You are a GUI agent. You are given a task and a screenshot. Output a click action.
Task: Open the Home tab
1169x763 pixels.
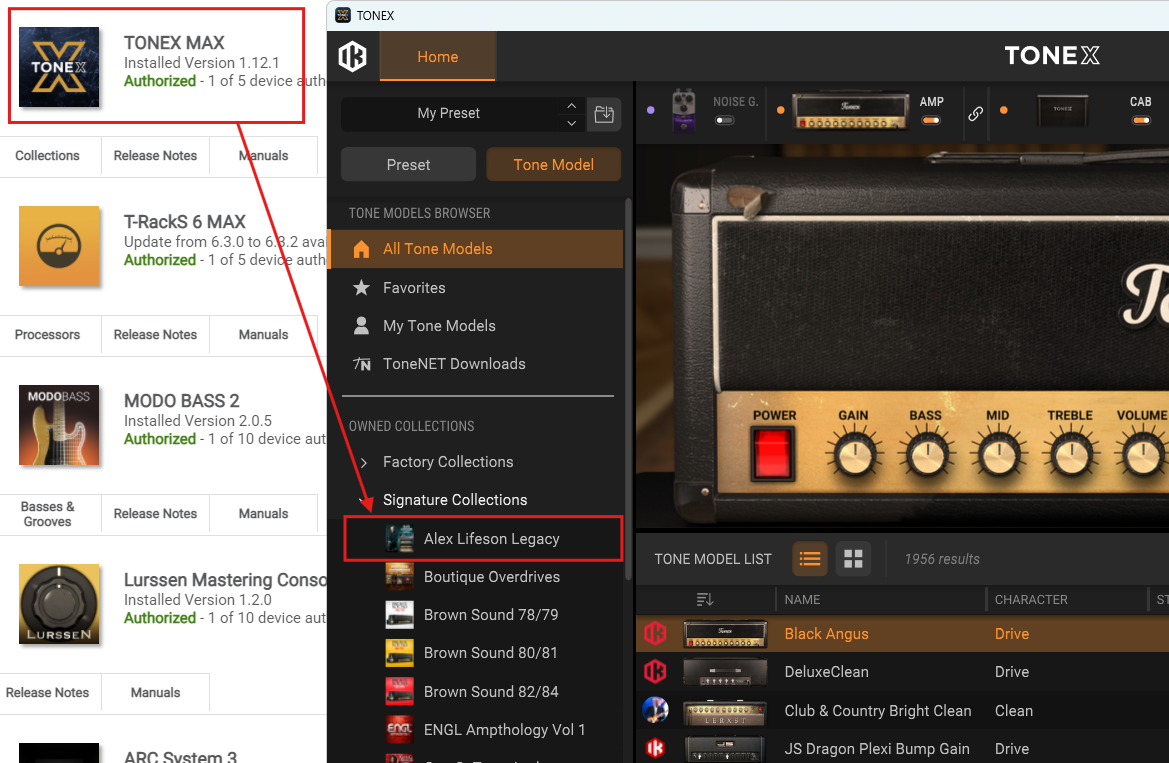[x=438, y=57]
